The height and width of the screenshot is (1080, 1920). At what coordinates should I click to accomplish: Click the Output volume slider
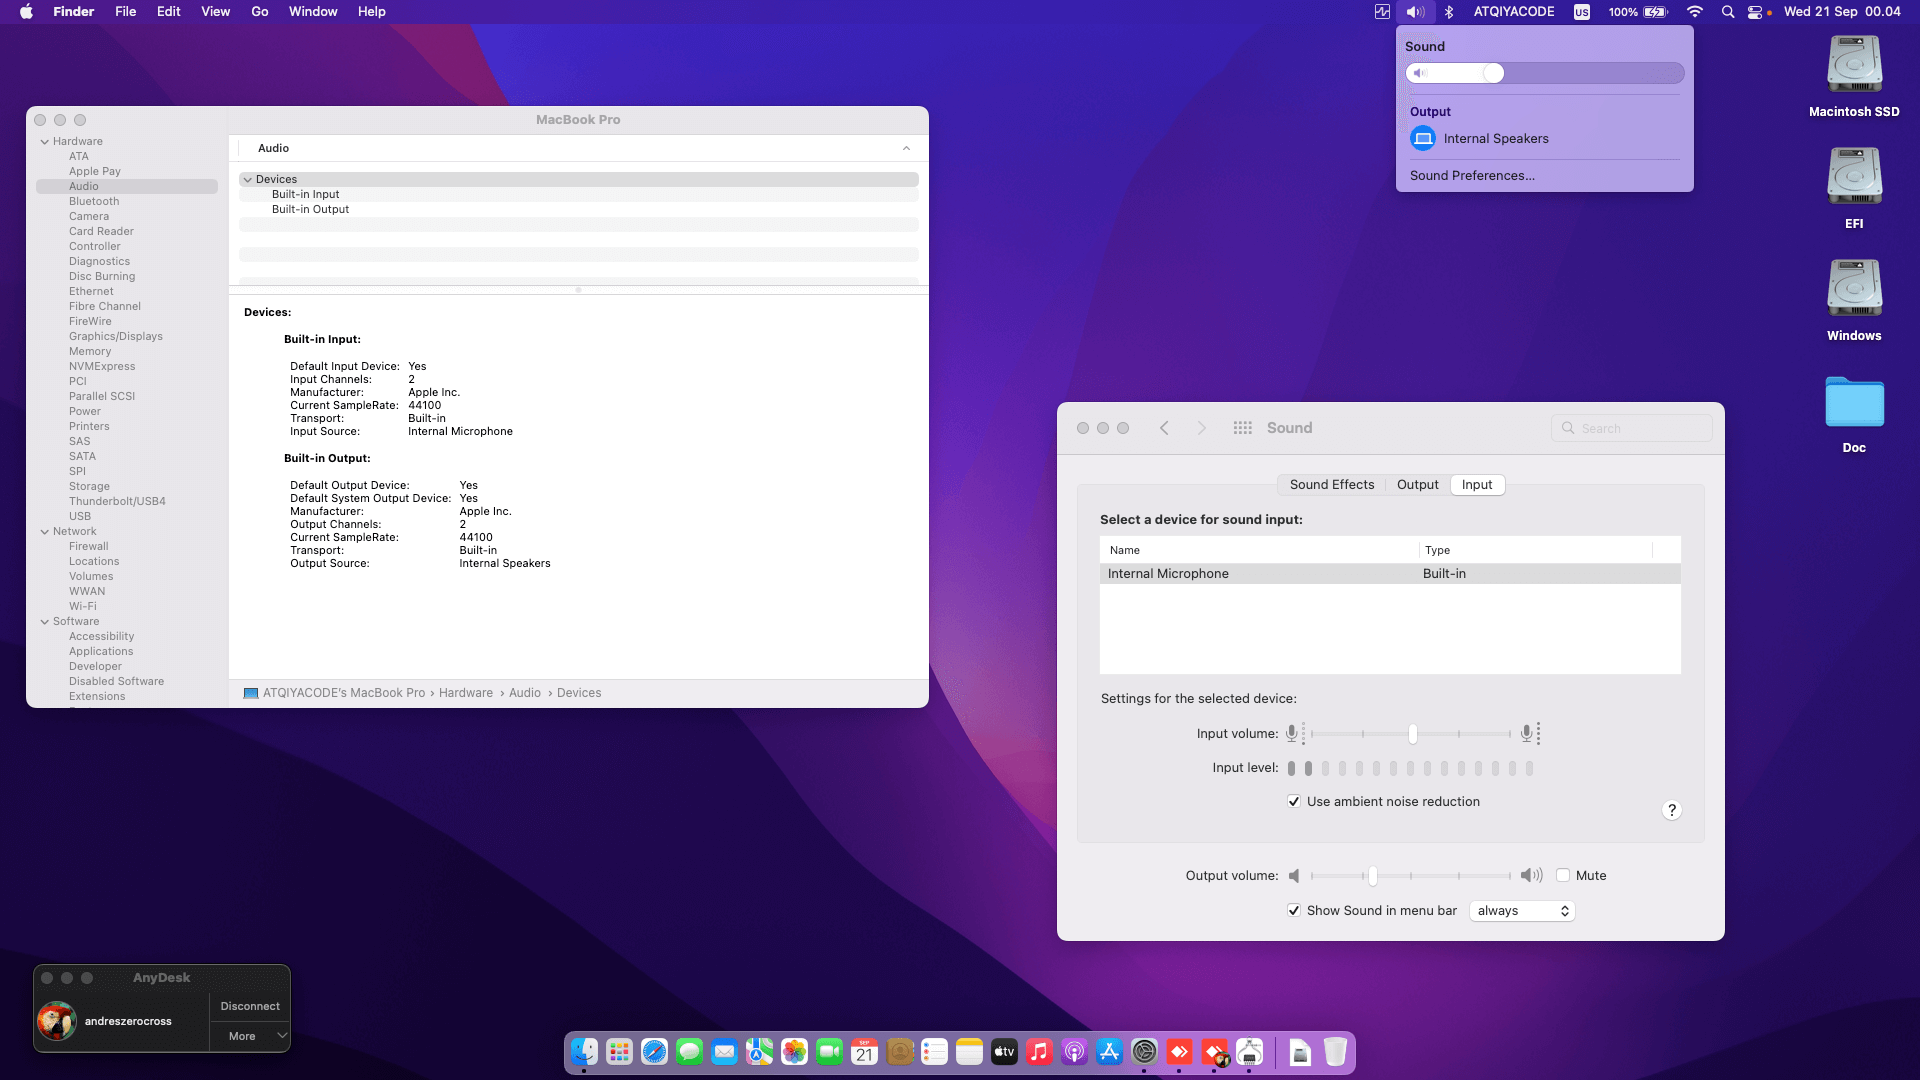point(1411,876)
